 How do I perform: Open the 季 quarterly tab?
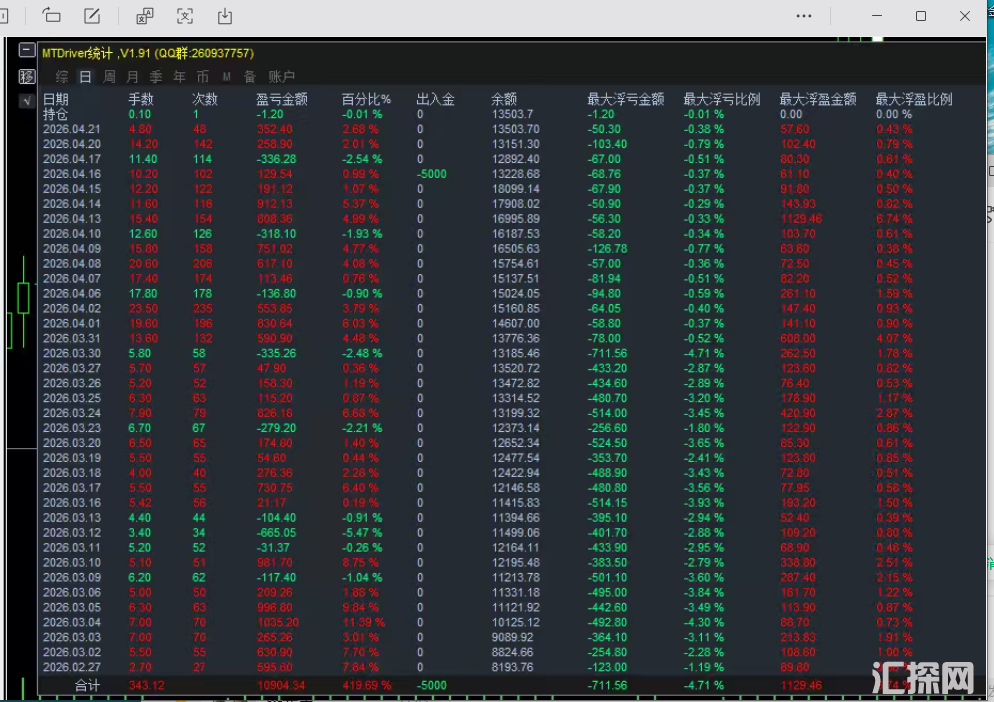coord(156,77)
